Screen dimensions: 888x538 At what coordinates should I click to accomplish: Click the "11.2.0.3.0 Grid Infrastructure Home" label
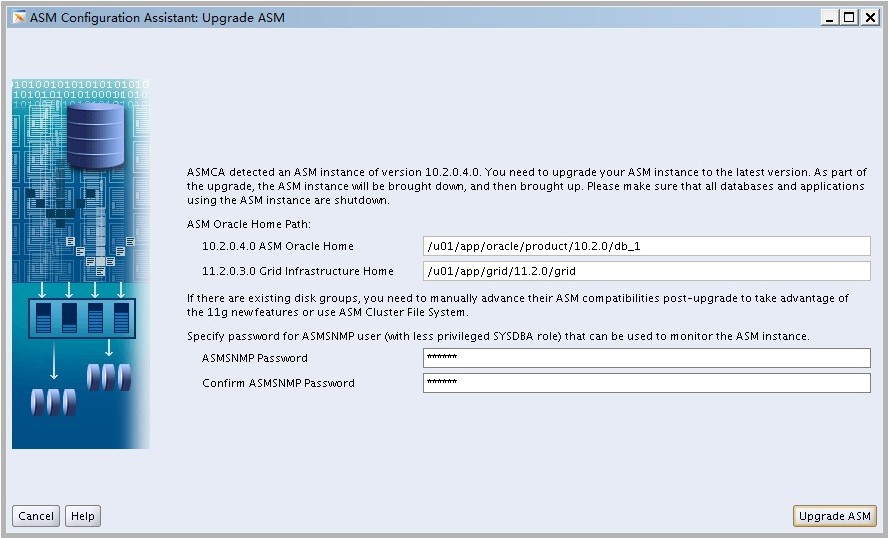pyautogui.click(x=297, y=271)
